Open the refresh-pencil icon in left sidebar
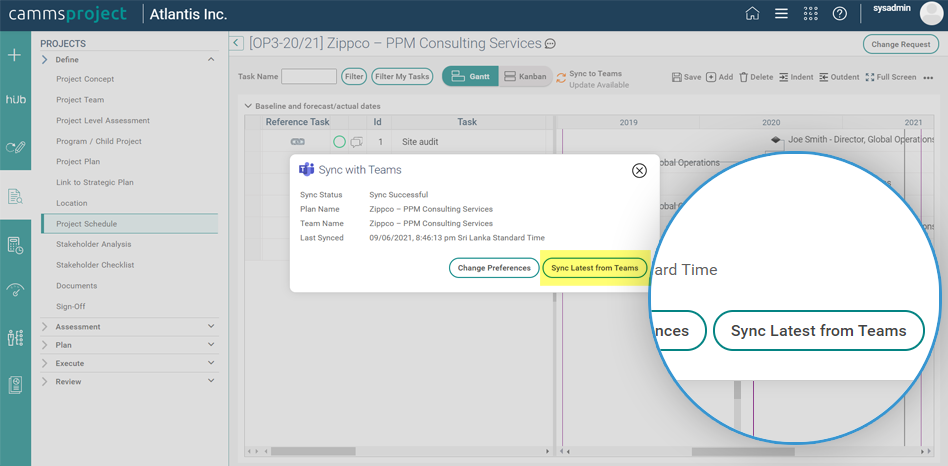The height and width of the screenshot is (466, 948). 15,147
